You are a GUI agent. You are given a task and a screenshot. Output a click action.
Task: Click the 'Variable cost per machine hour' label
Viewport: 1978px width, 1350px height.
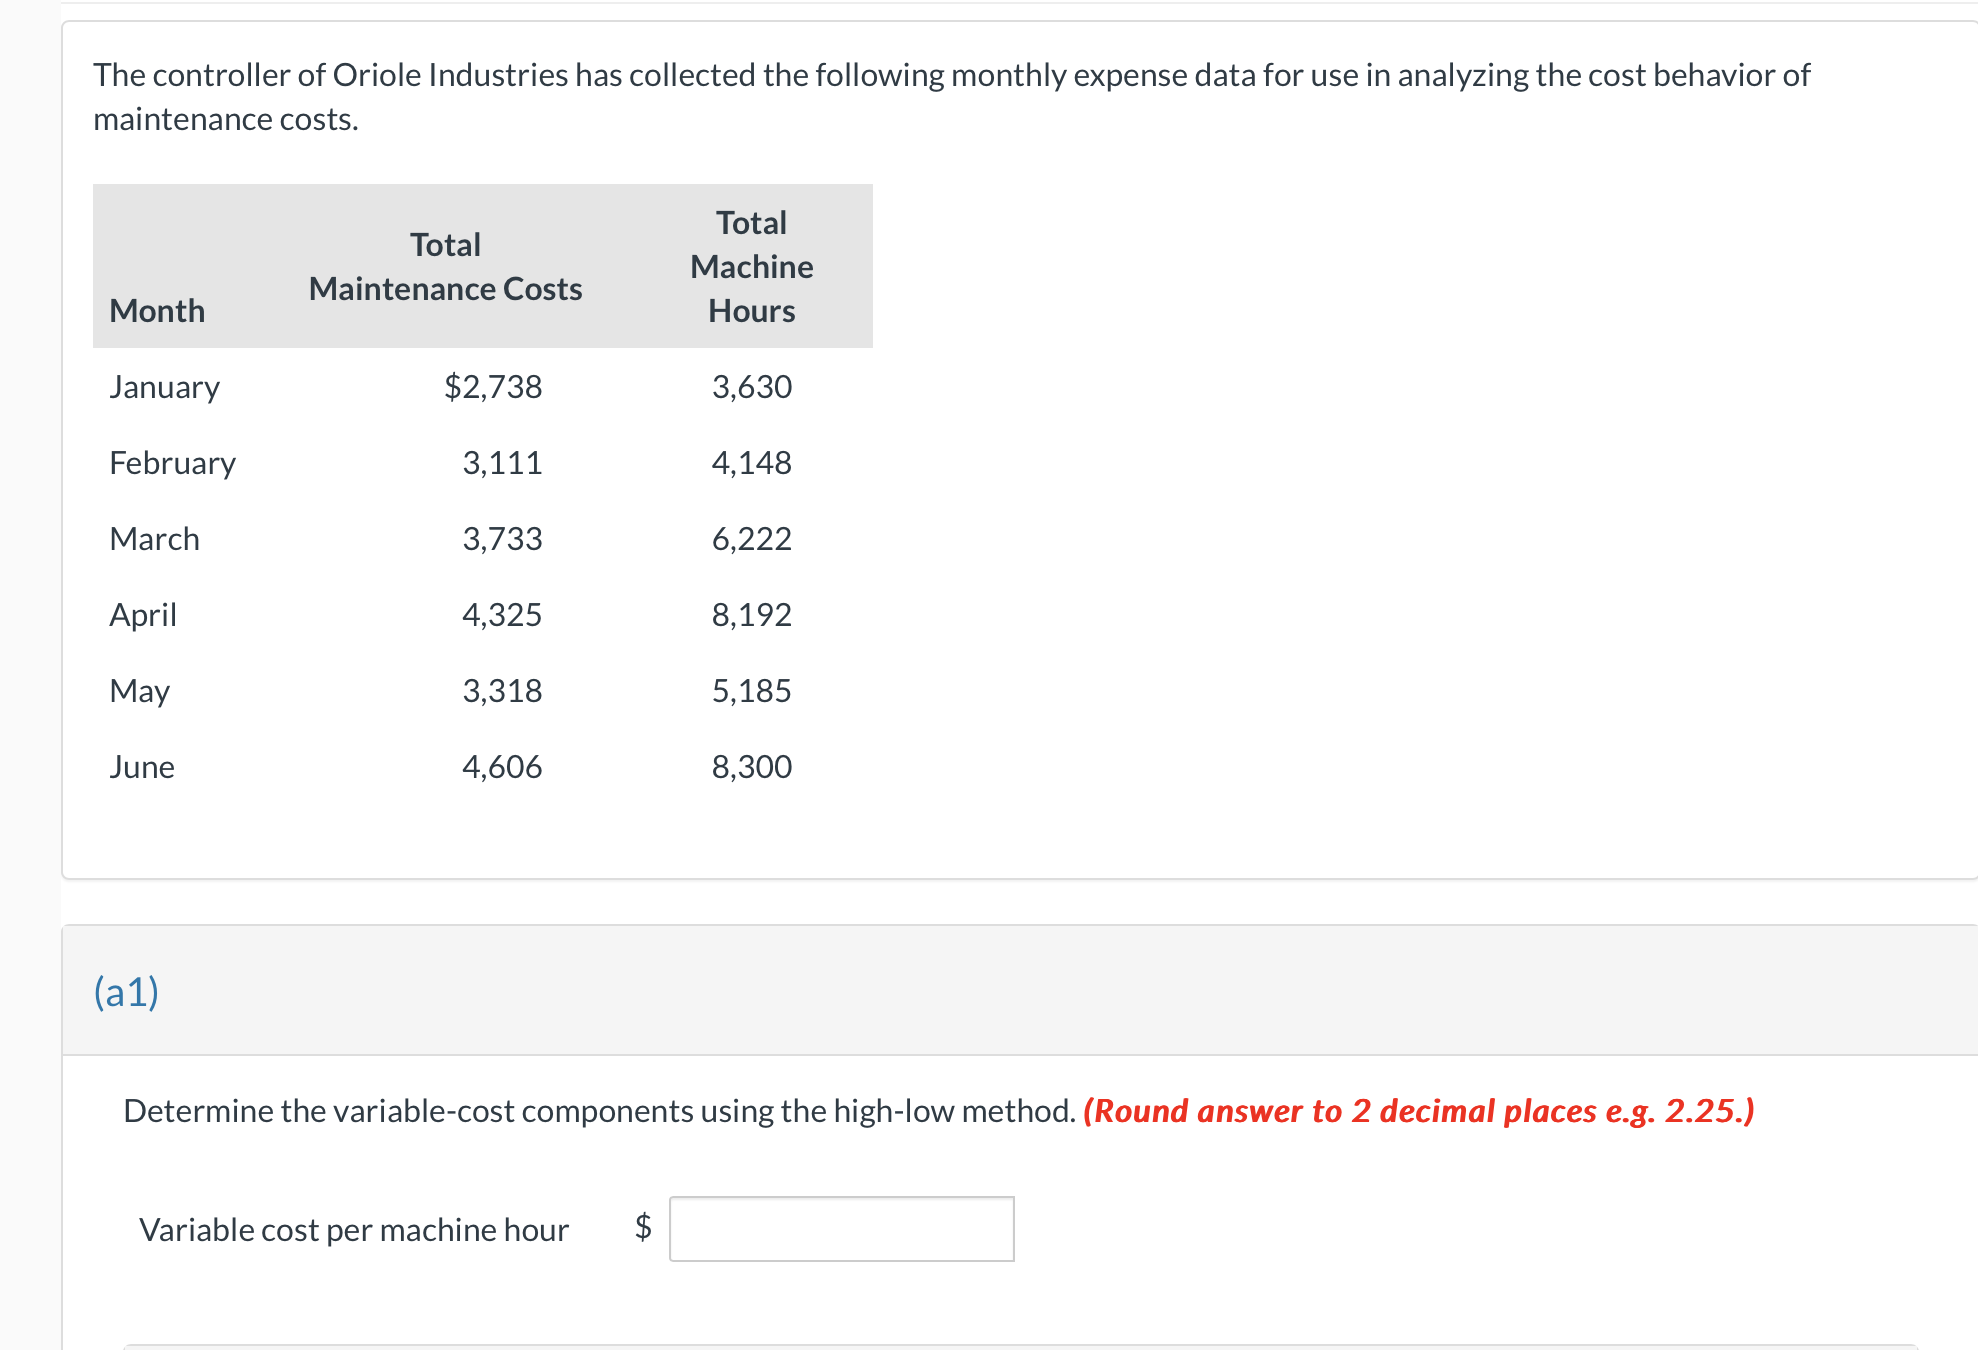click(x=354, y=1230)
